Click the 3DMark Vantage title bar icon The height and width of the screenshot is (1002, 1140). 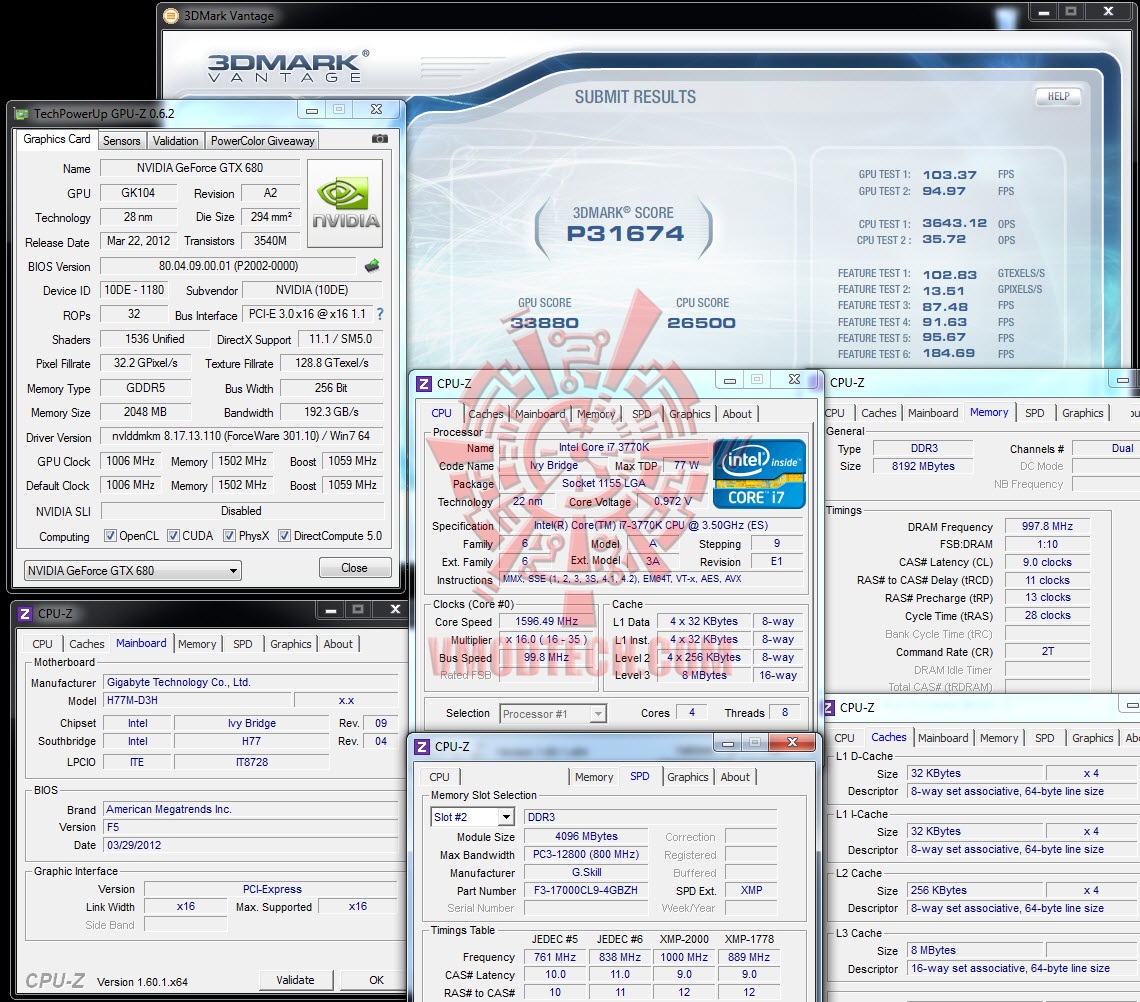tap(171, 15)
